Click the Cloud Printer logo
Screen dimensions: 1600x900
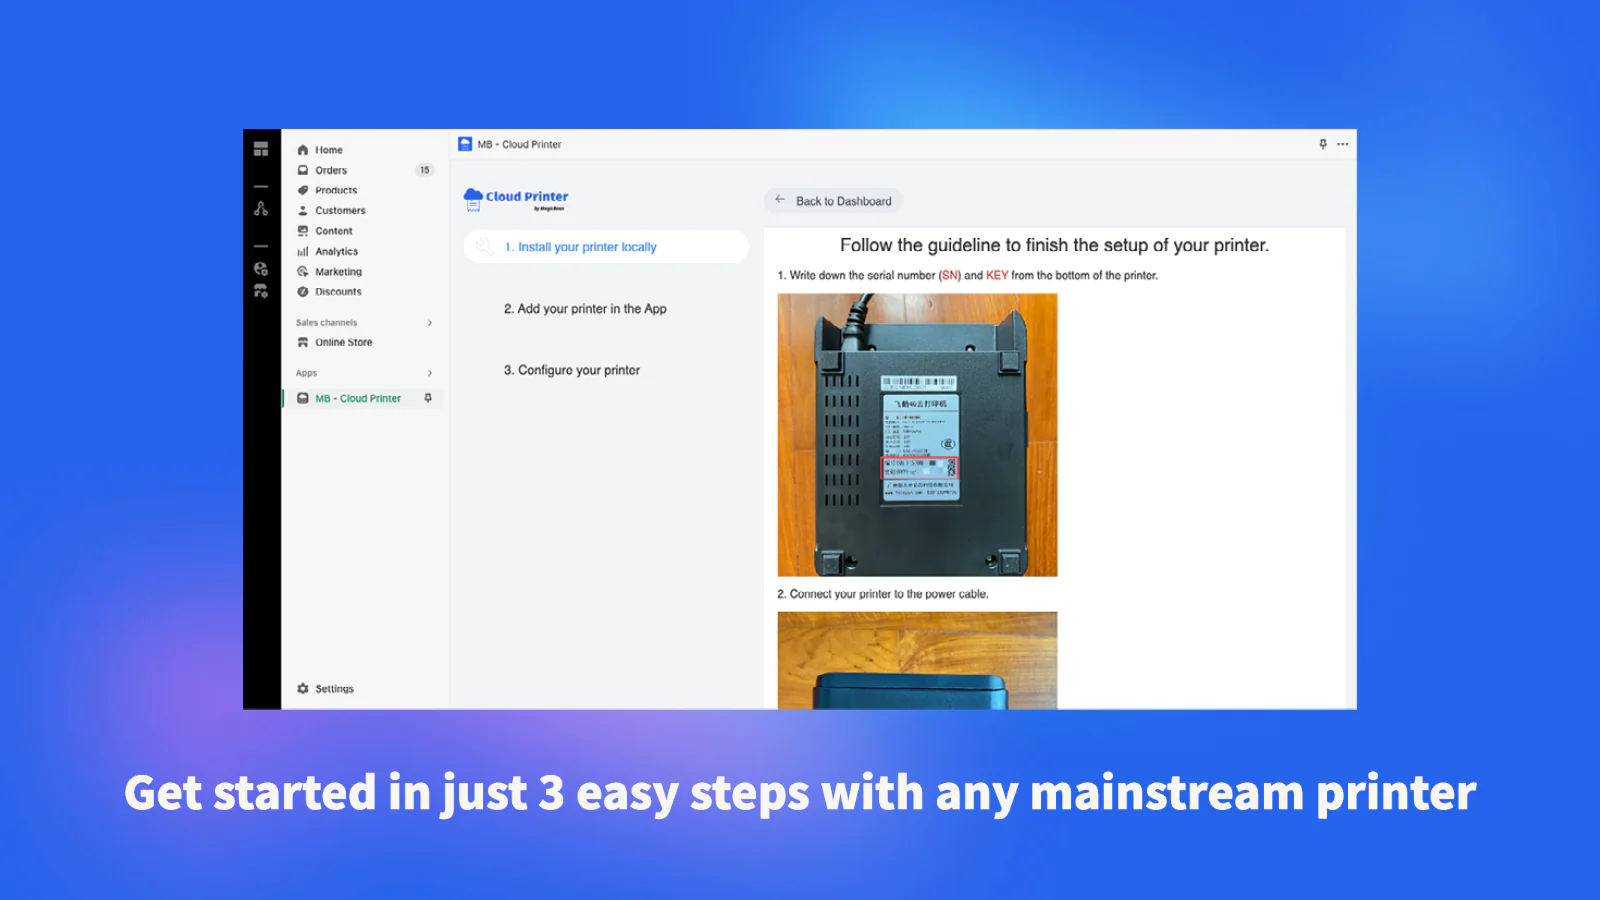[x=516, y=199]
